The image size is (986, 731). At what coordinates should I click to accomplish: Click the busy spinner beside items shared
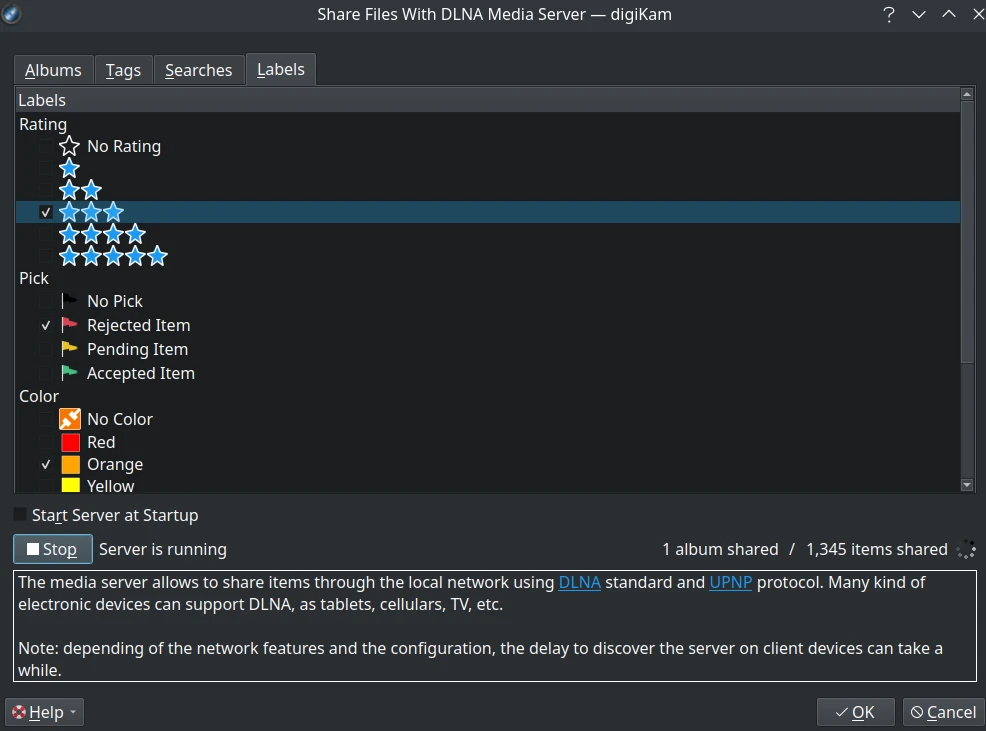click(966, 549)
